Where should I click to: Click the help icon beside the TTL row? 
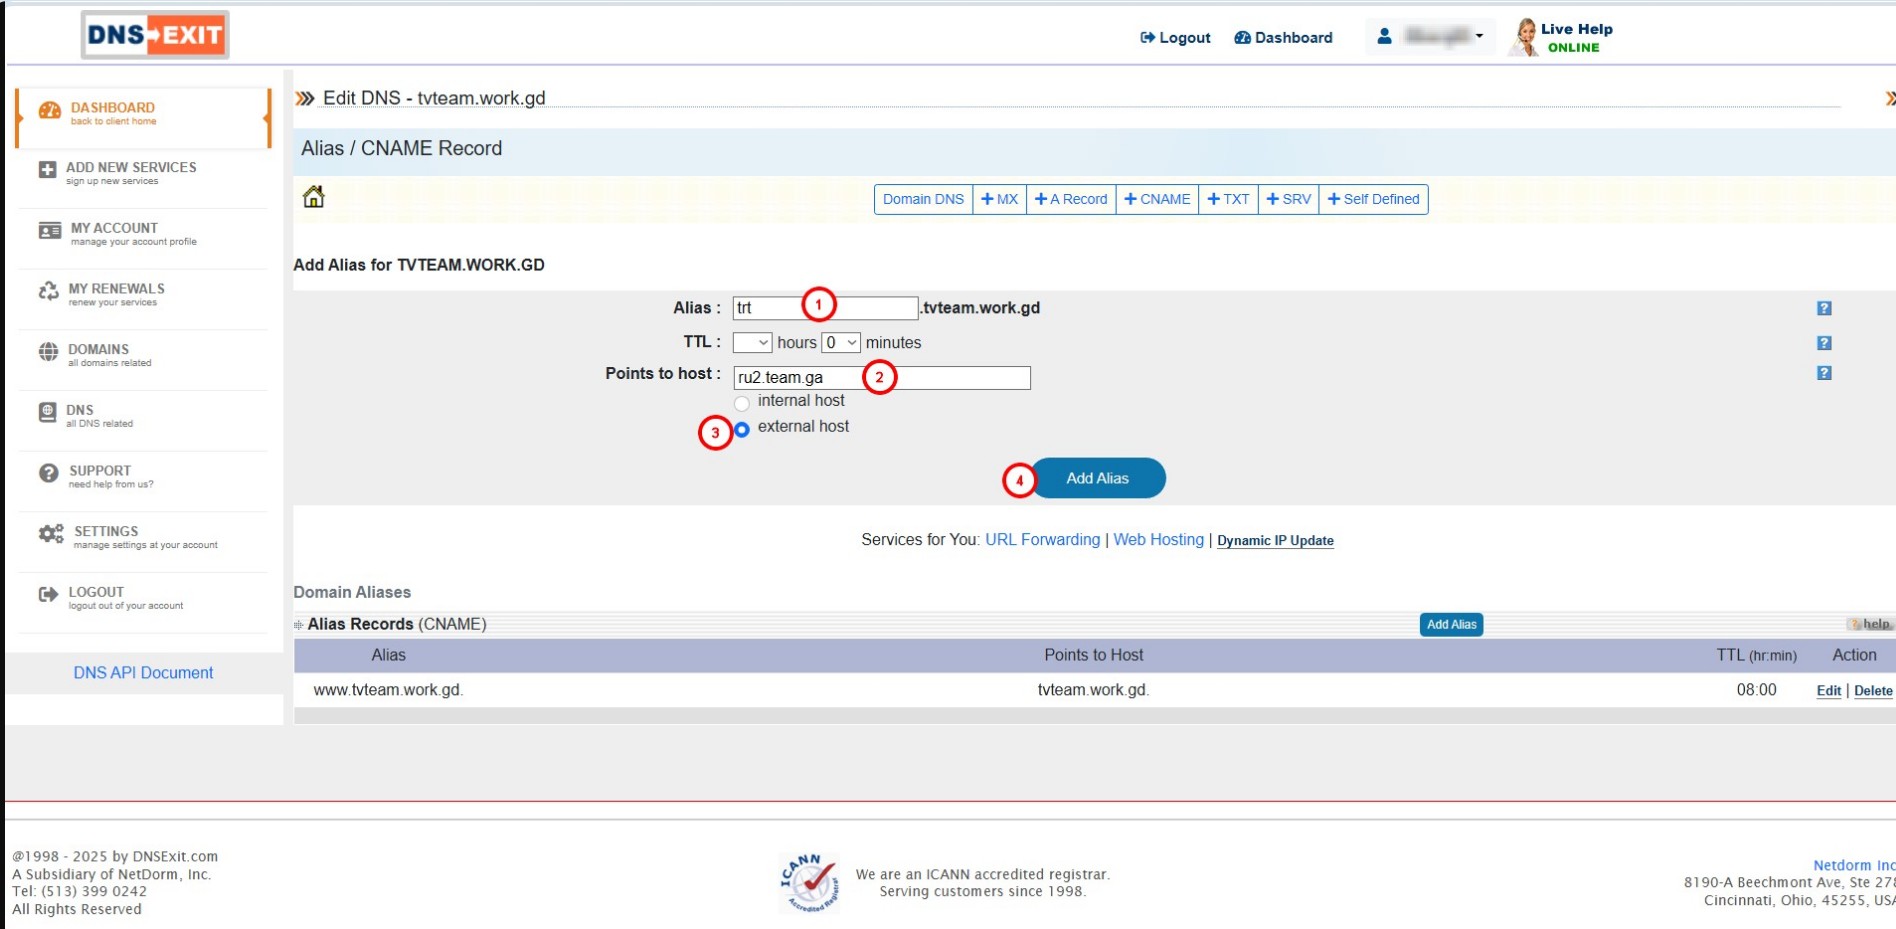pos(1824,343)
